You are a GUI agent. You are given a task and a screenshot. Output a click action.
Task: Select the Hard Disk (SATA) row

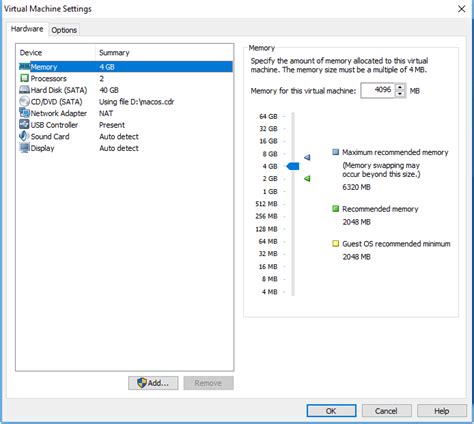tap(126, 90)
